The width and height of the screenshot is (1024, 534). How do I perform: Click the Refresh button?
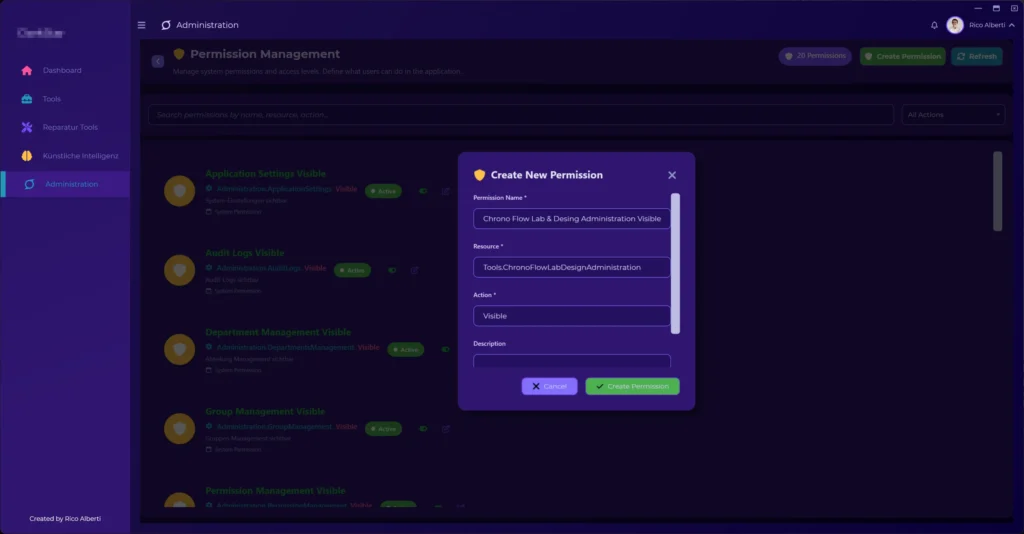pyautogui.click(x=977, y=57)
